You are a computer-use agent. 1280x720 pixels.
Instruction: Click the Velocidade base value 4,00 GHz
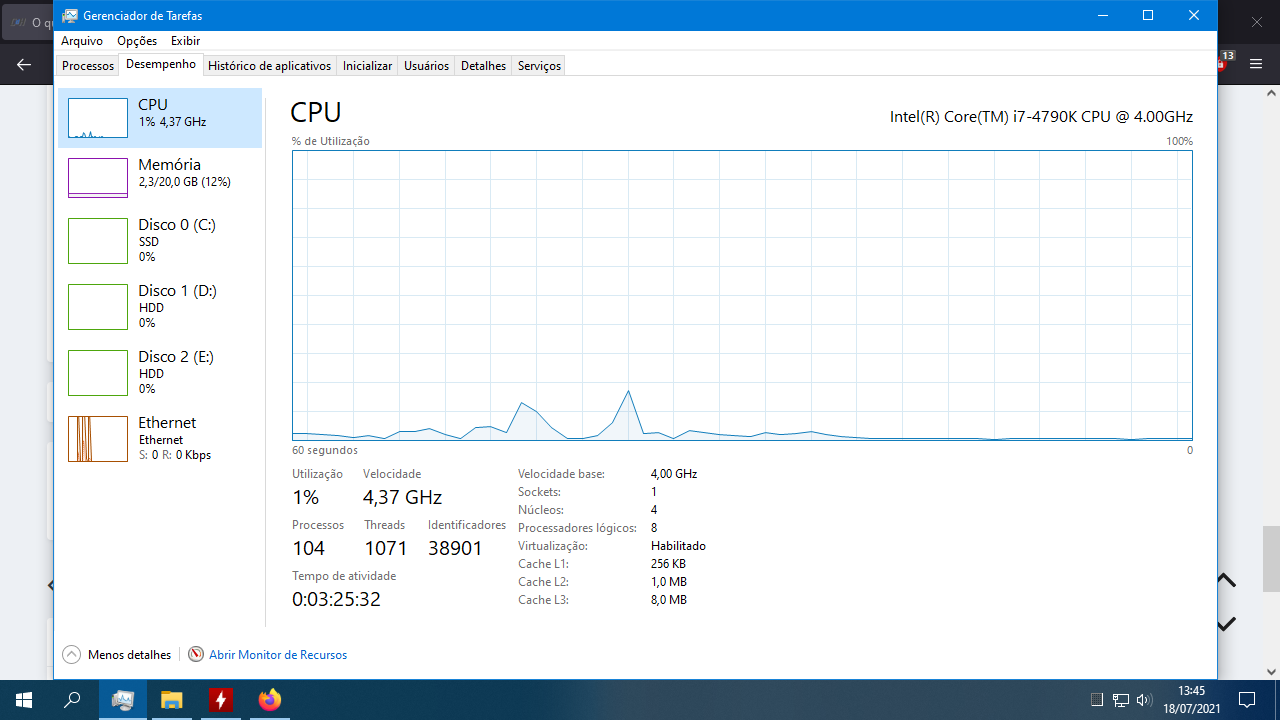674,474
